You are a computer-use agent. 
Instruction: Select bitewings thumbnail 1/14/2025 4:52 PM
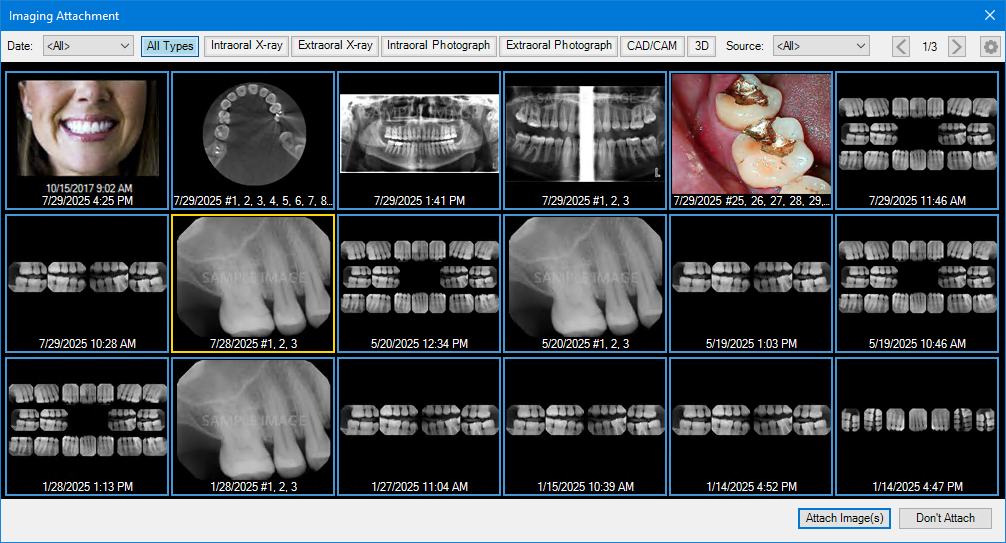click(751, 427)
